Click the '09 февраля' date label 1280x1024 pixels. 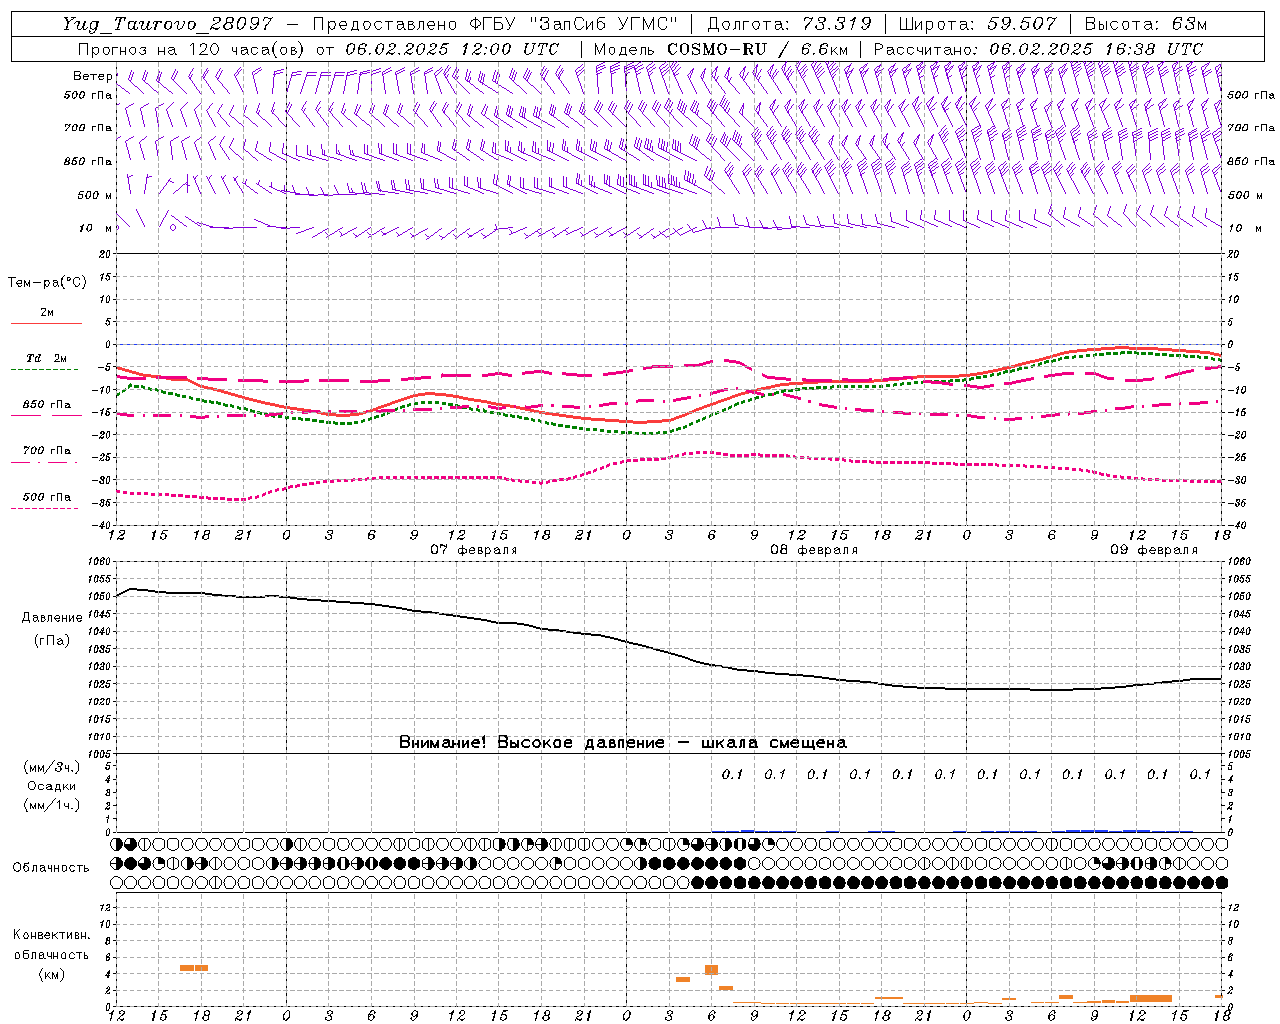[1154, 550]
